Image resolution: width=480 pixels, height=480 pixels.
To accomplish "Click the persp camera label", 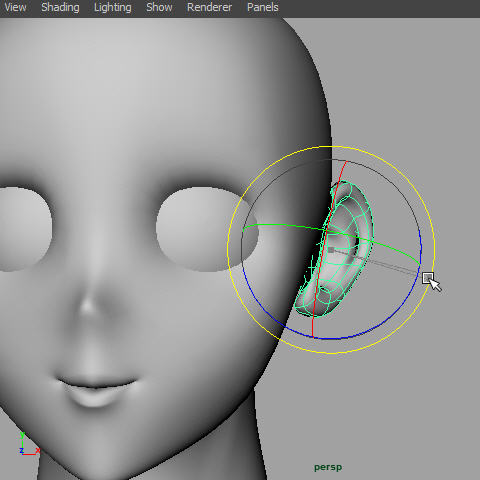I will pyautogui.click(x=328, y=467).
